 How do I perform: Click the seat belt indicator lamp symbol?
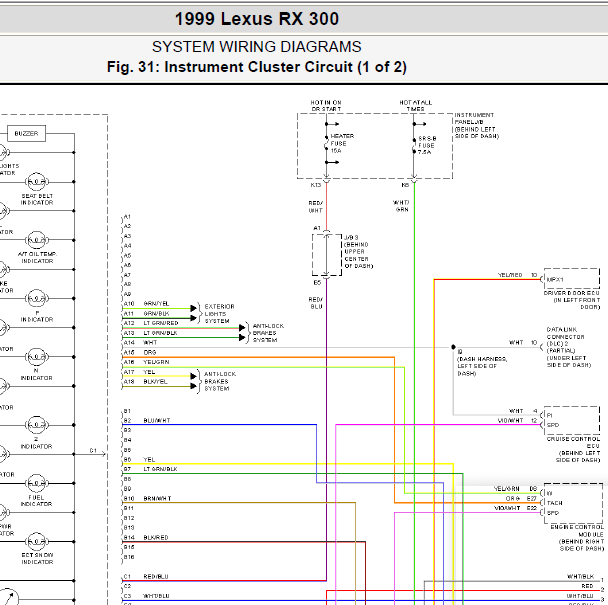coord(37,182)
